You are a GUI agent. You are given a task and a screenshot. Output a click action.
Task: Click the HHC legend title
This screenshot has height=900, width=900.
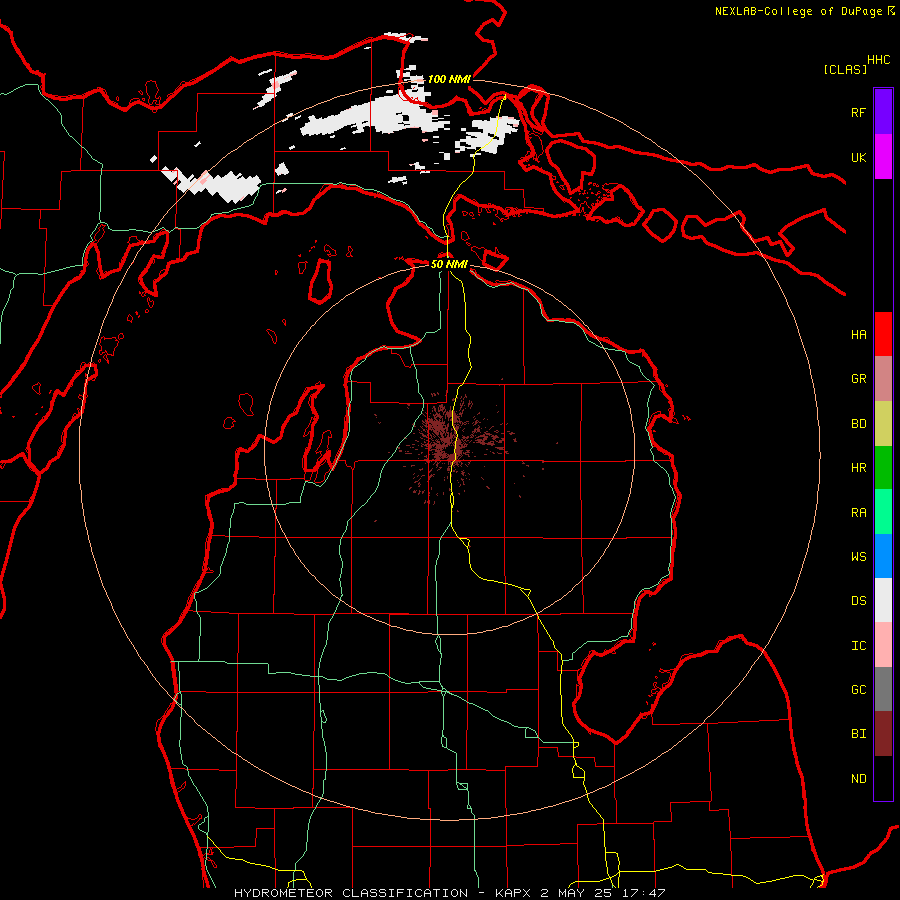click(878, 60)
